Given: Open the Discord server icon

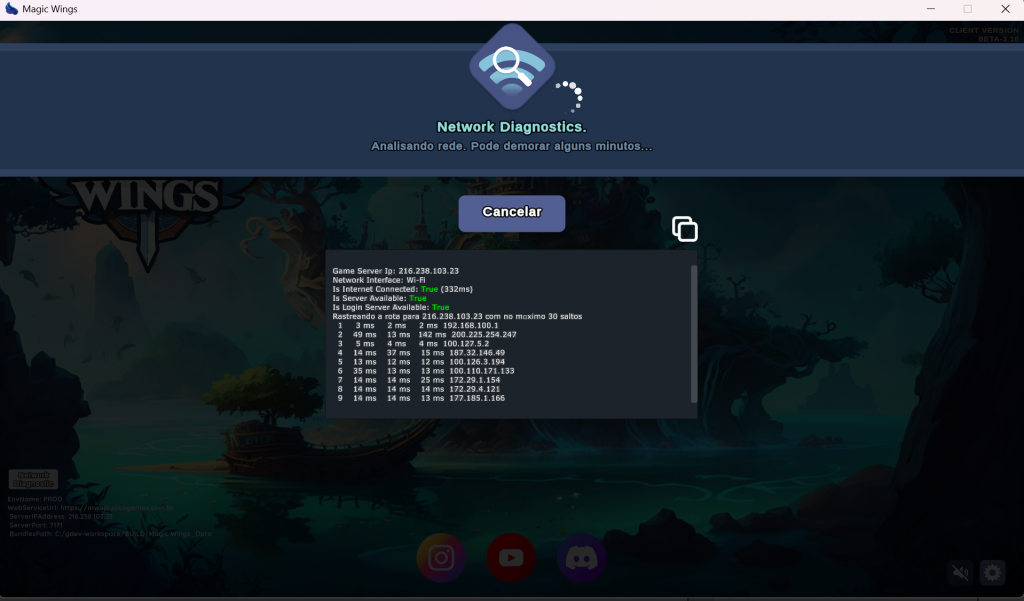Looking at the screenshot, I should (581, 558).
